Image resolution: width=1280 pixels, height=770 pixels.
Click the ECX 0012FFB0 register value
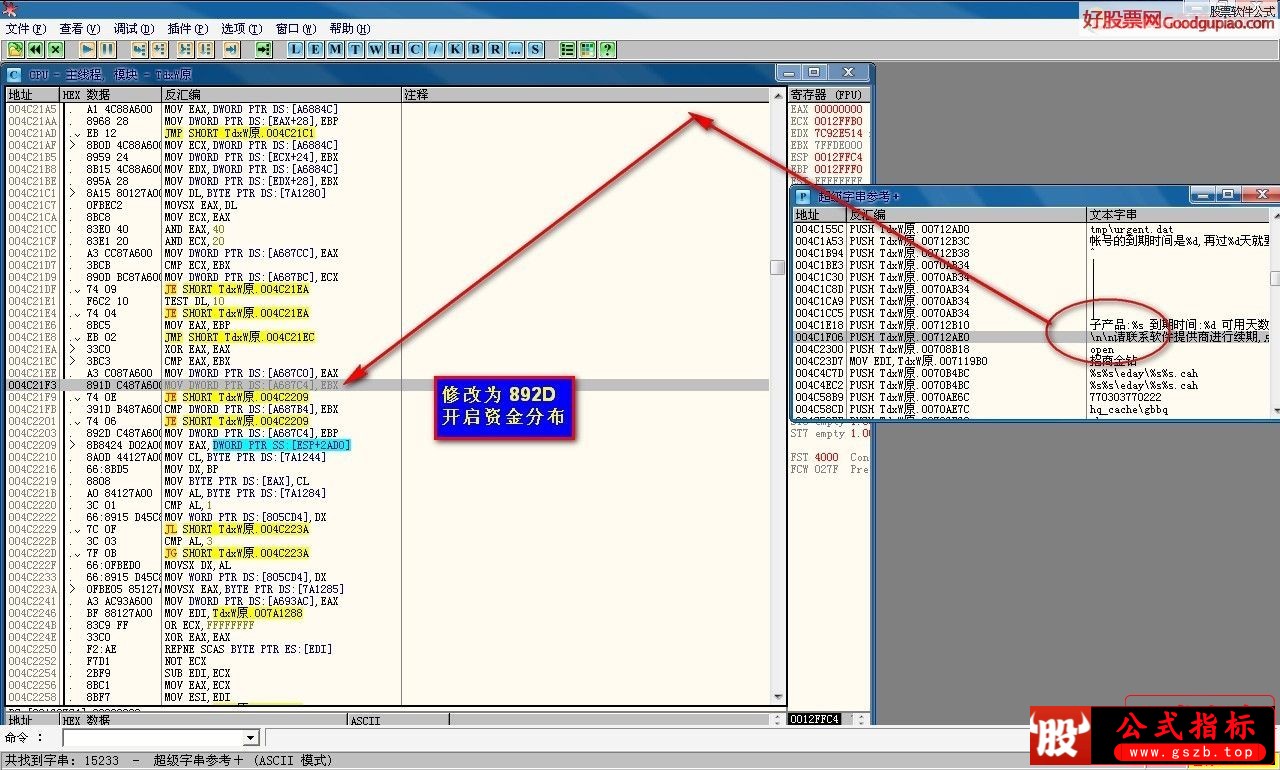pos(838,121)
